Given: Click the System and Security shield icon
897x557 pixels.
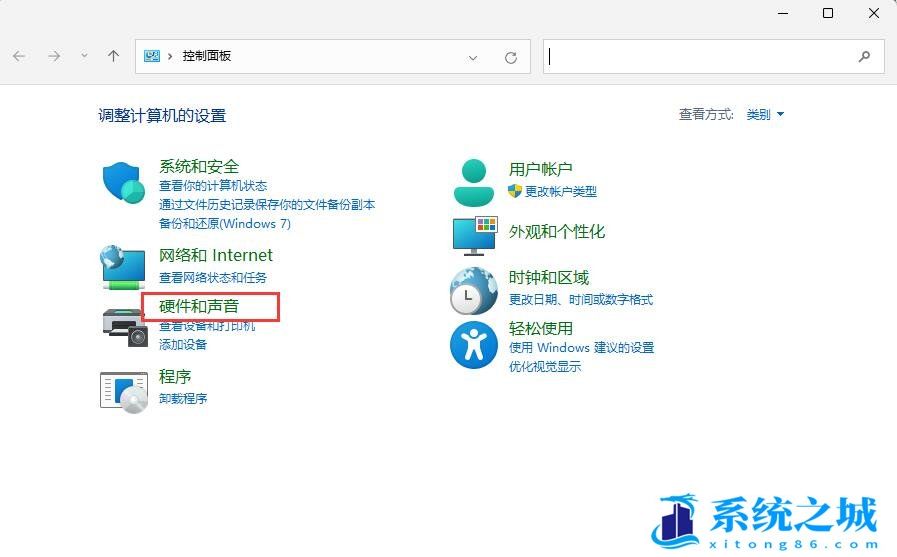Looking at the screenshot, I should pyautogui.click(x=124, y=183).
